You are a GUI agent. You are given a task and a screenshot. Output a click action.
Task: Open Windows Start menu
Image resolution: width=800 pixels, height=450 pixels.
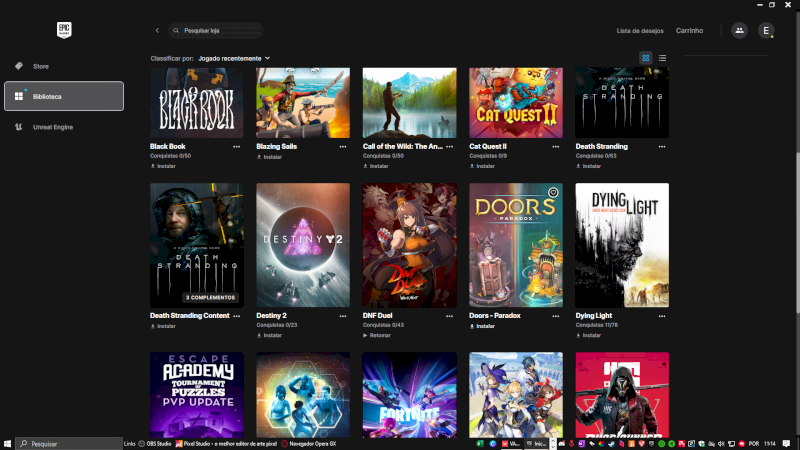click(x=7, y=444)
